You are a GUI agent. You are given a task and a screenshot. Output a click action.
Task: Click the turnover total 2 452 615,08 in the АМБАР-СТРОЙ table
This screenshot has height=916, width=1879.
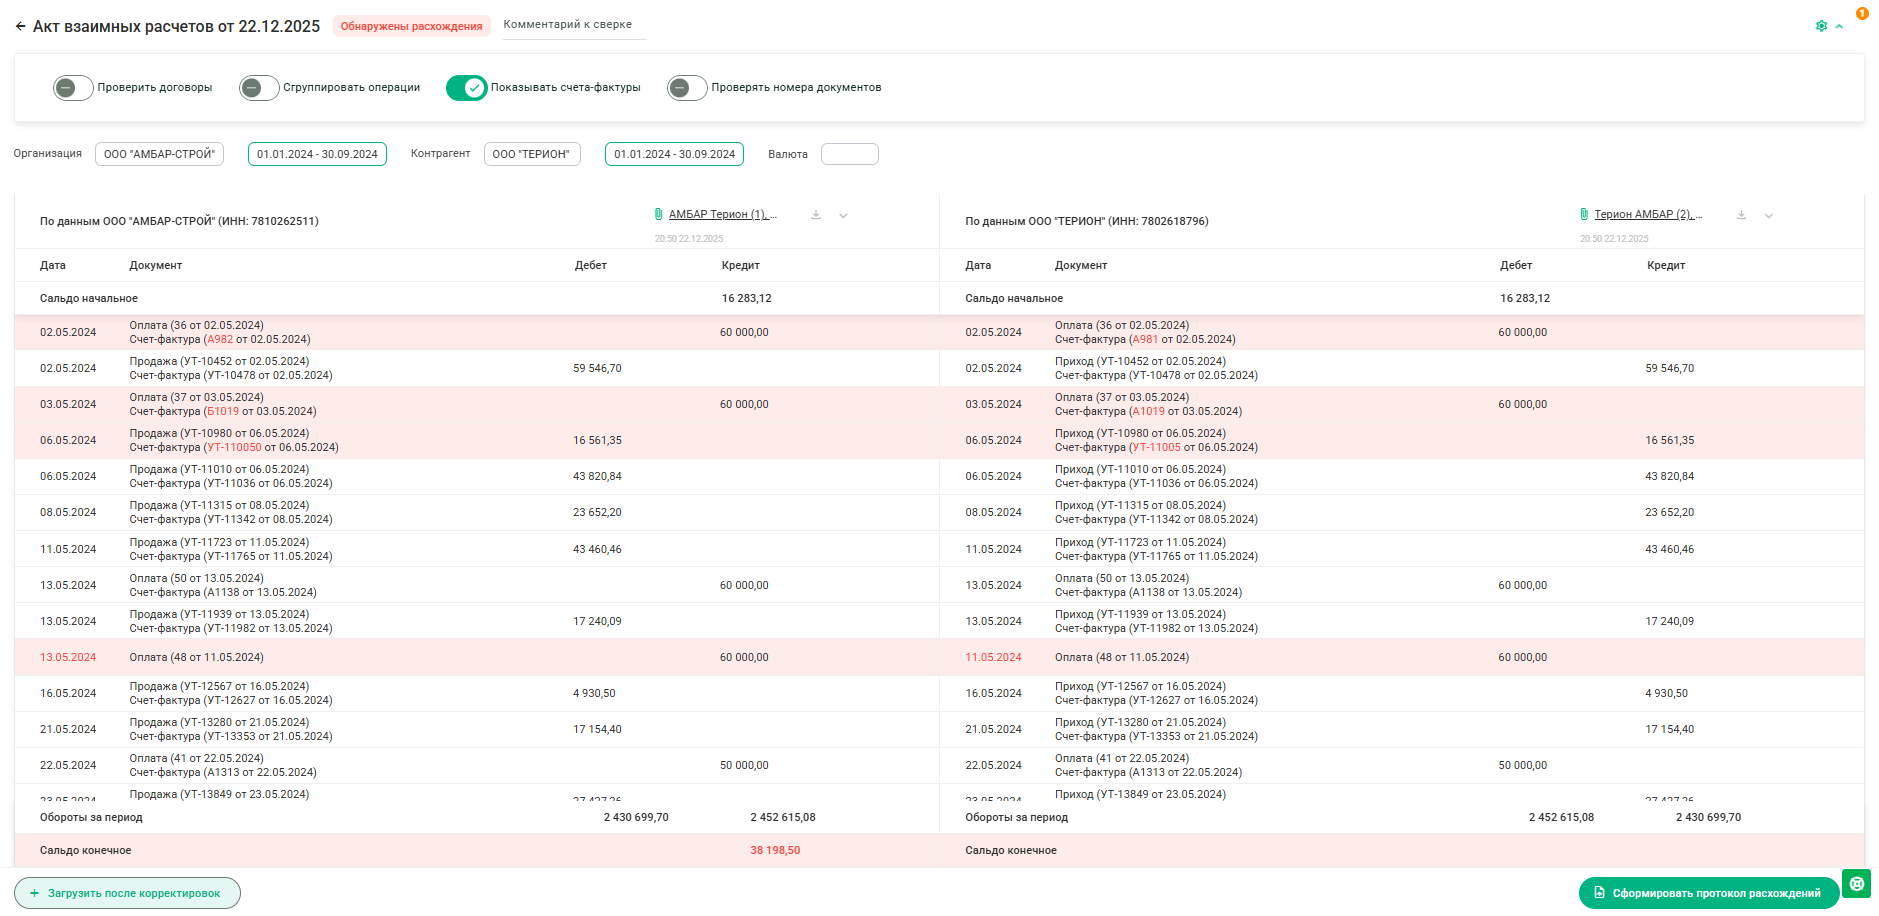783,818
